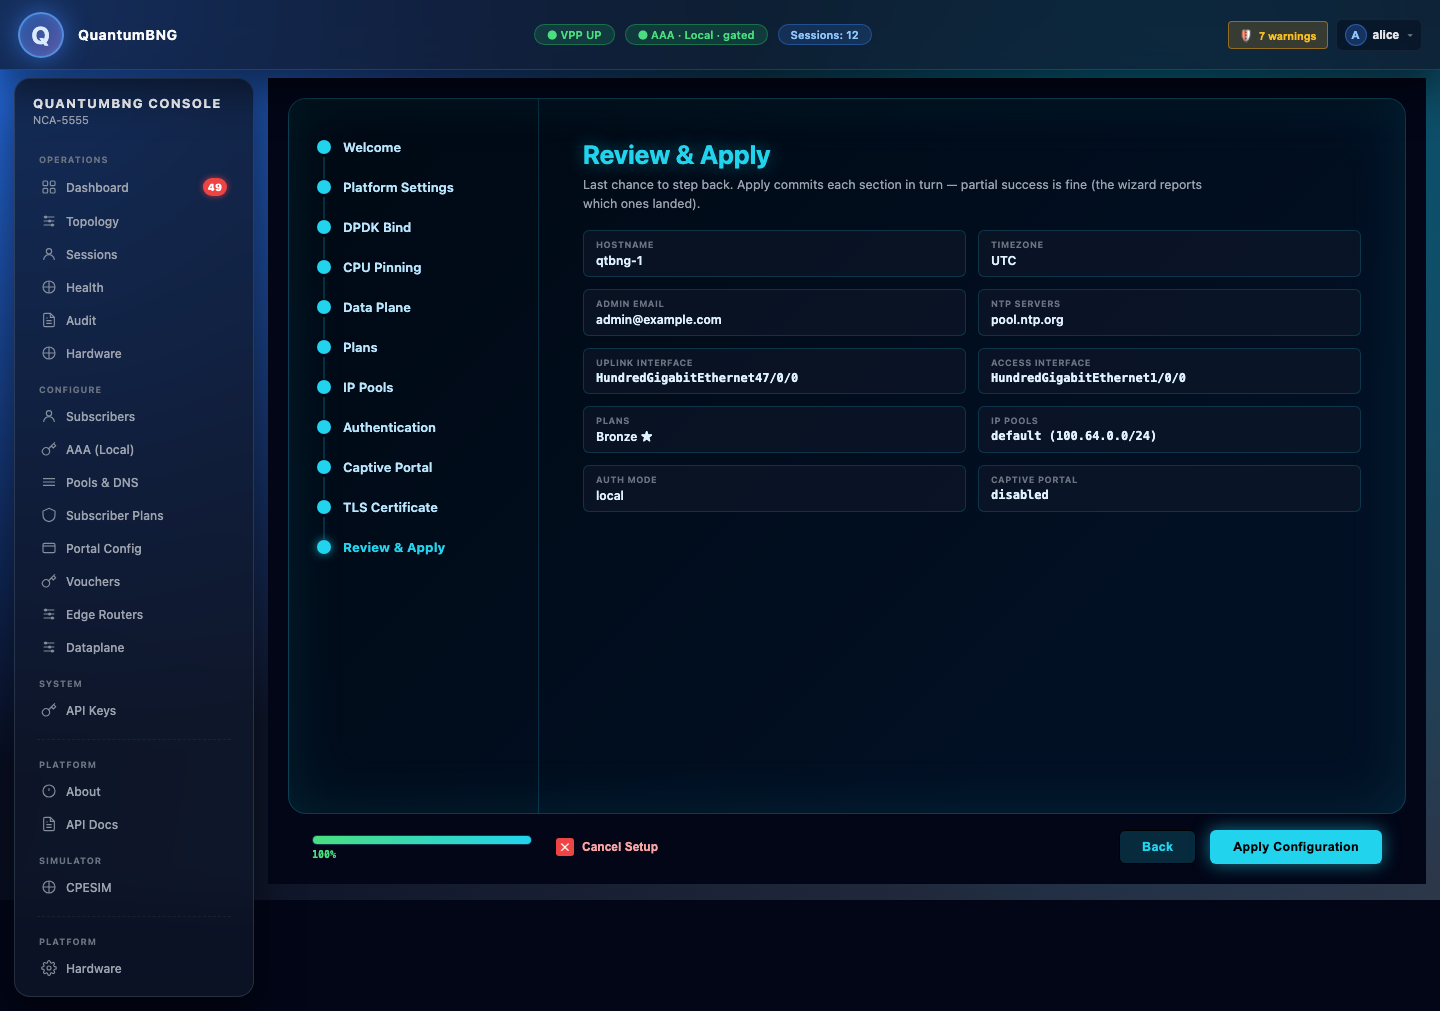Click the alice user avatar icon

click(x=1356, y=35)
